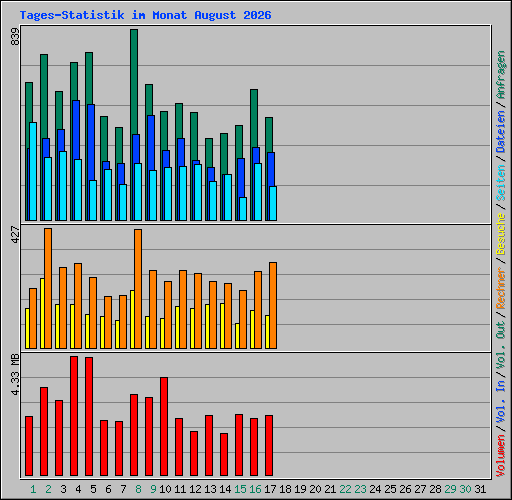Click day label '7' on the x-axis
512x500 pixels.
[123, 489]
